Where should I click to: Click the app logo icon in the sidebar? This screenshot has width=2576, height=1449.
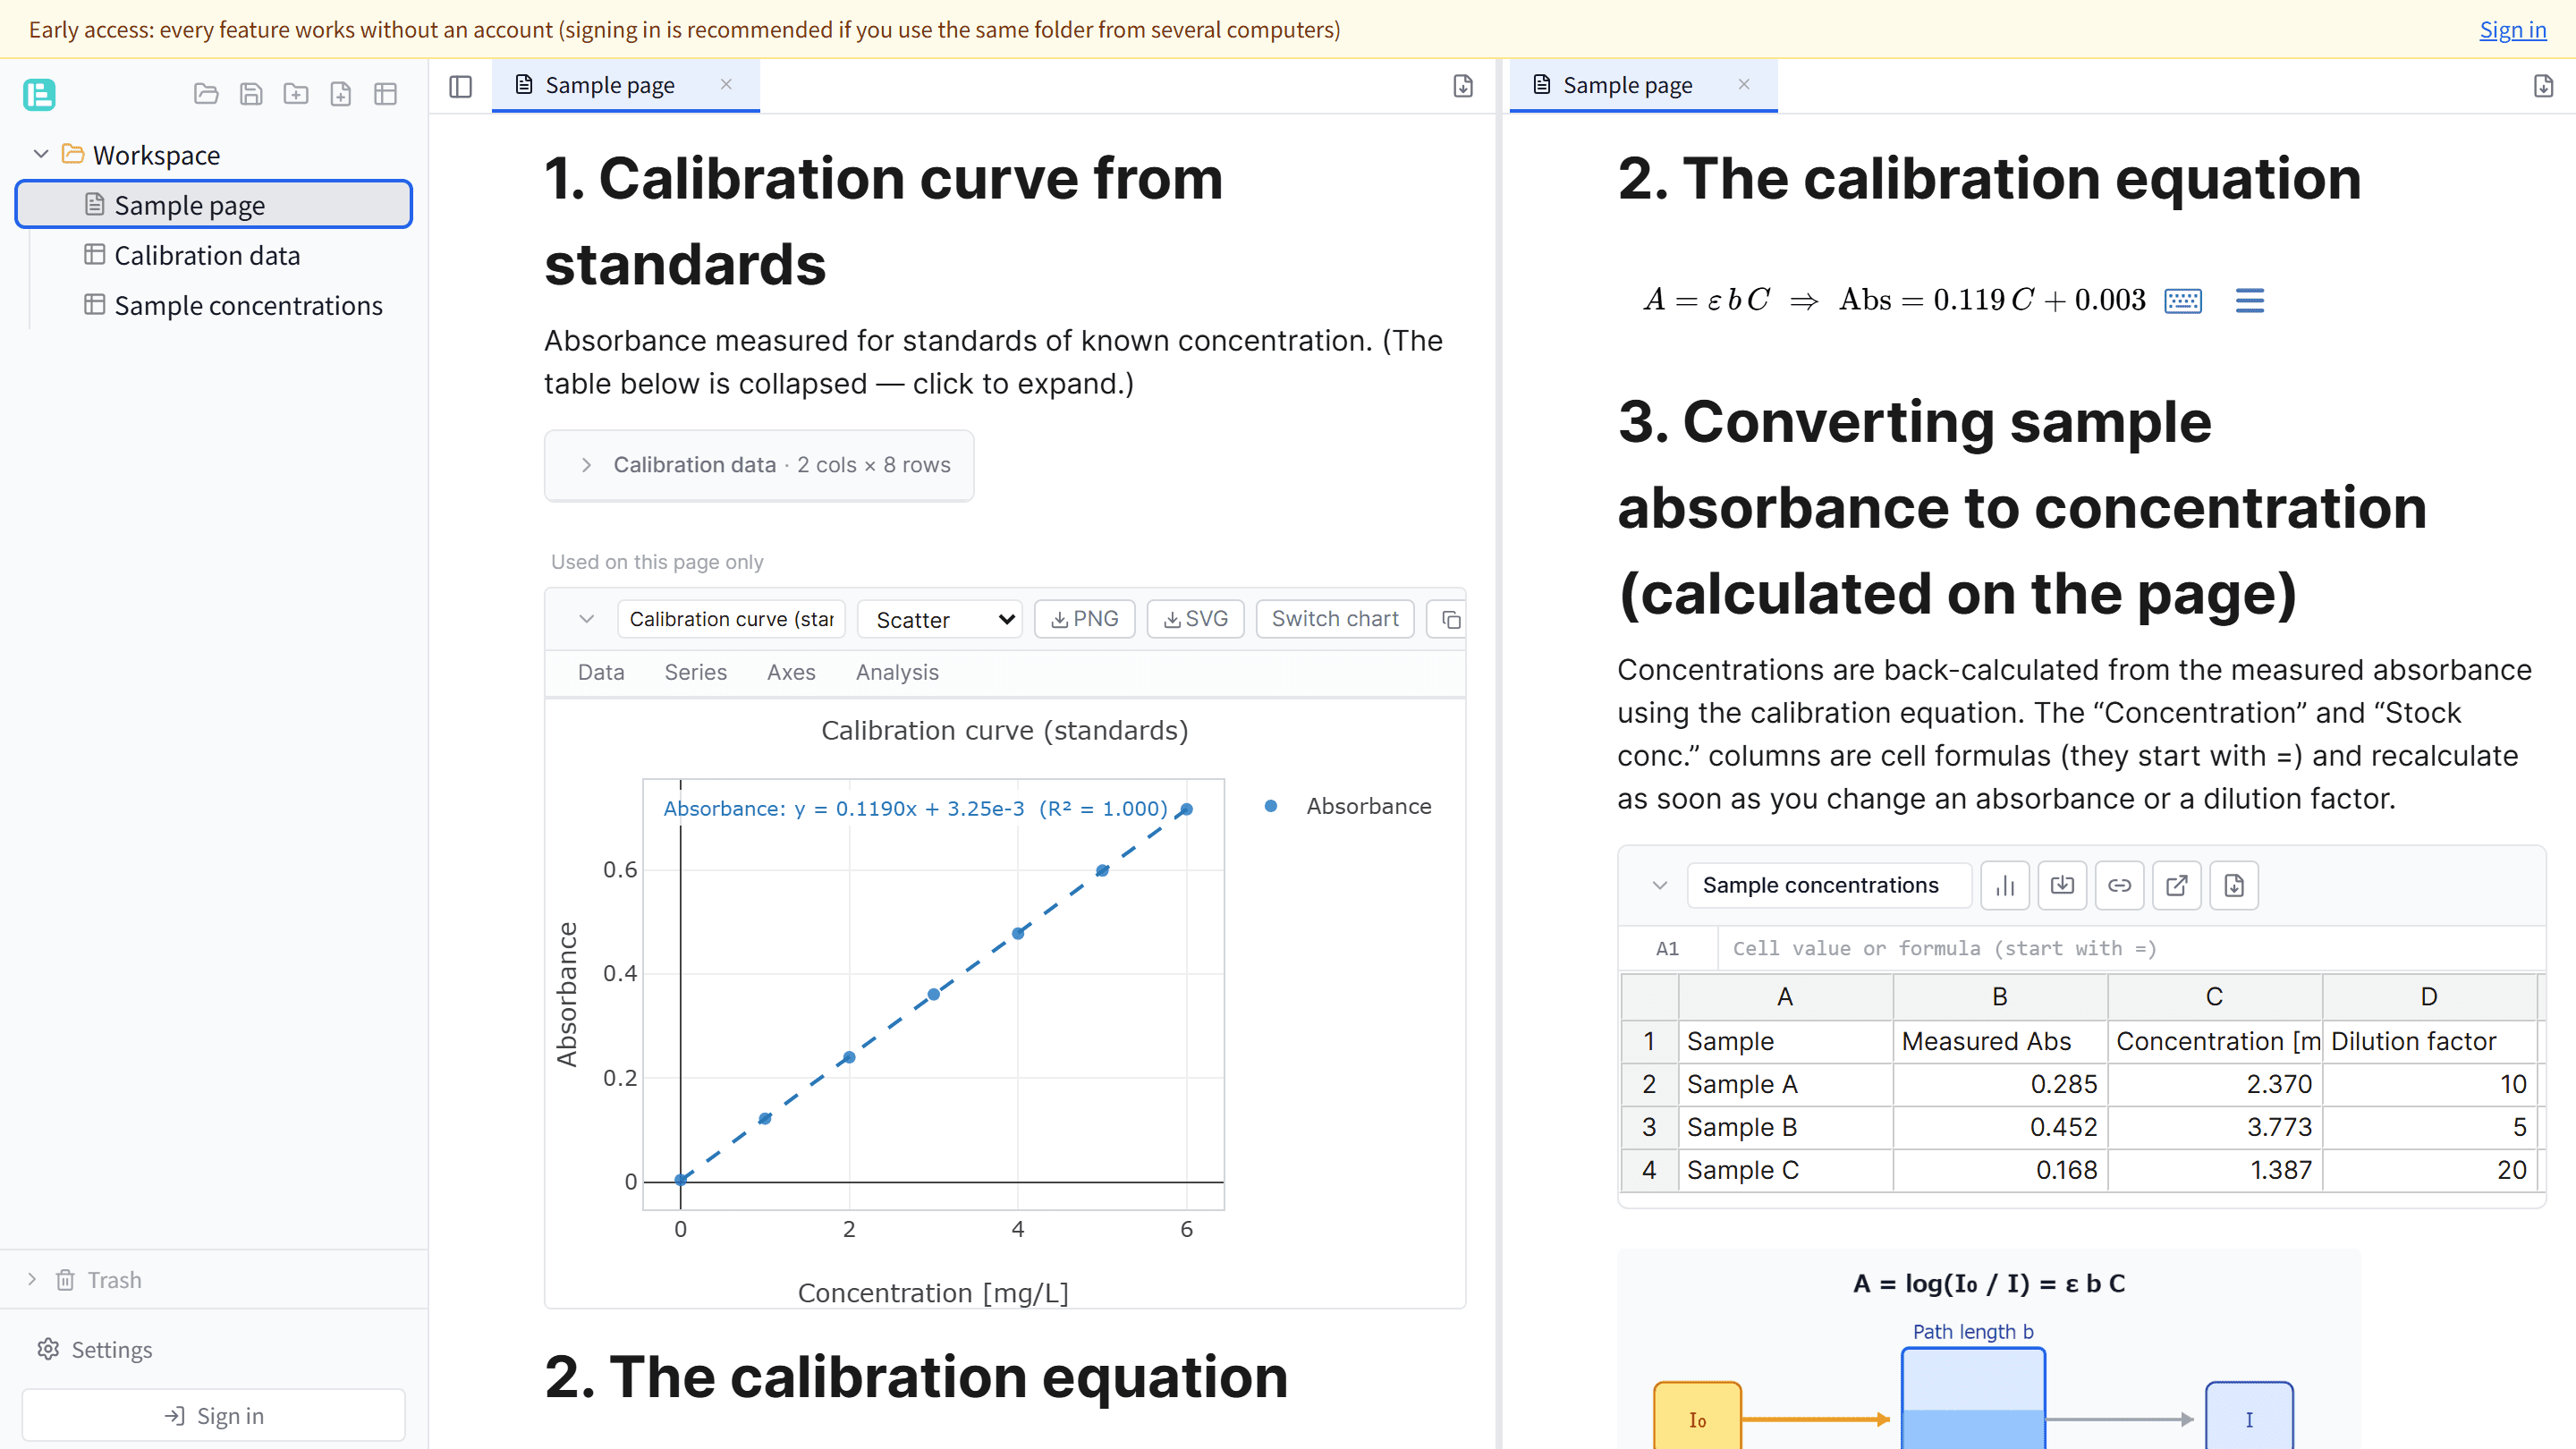tap(39, 94)
